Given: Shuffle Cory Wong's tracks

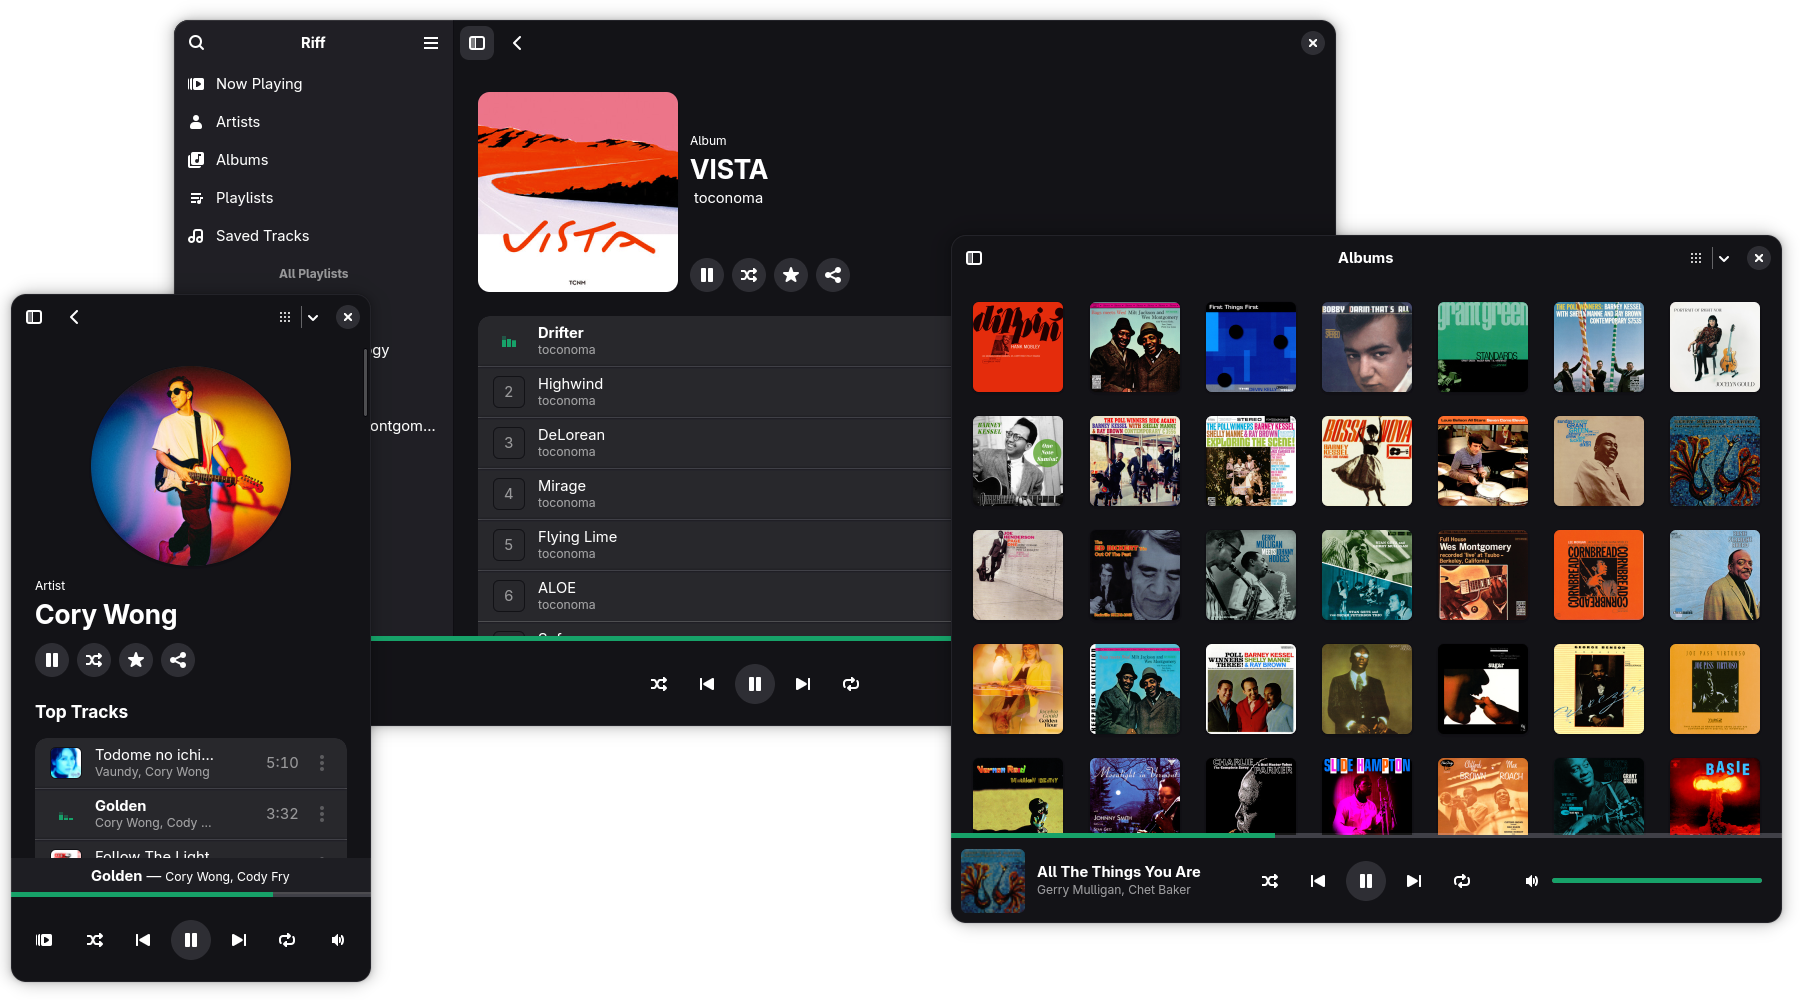Looking at the screenshot, I should click(x=94, y=660).
